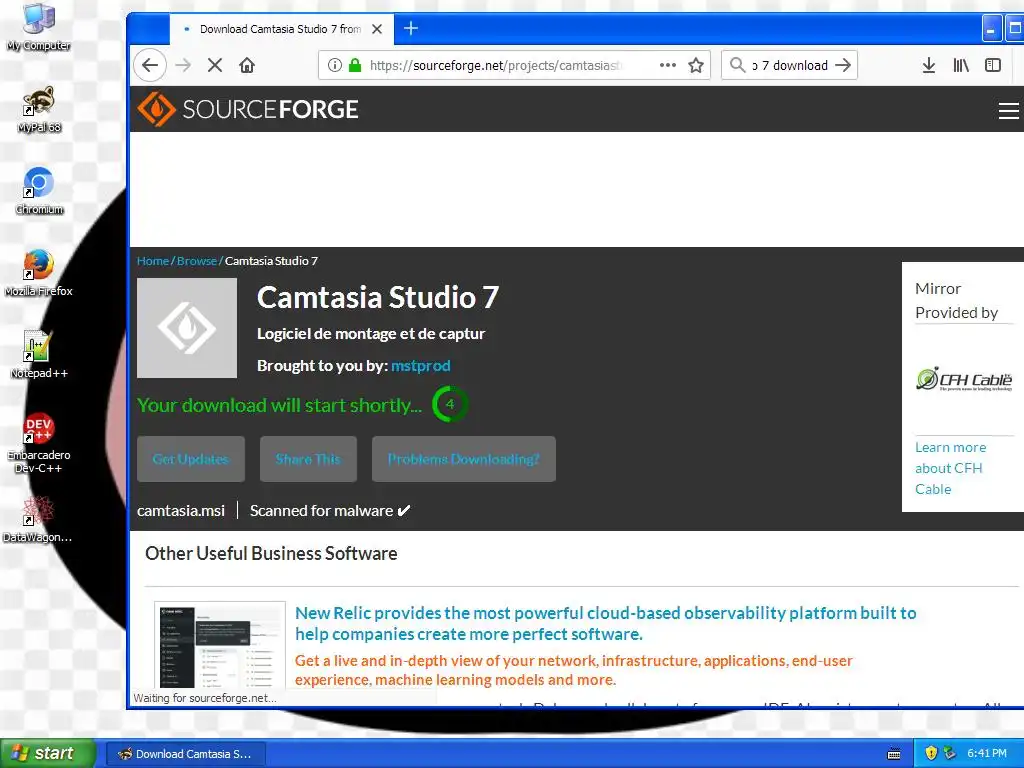Click the Share This button

[308, 459]
